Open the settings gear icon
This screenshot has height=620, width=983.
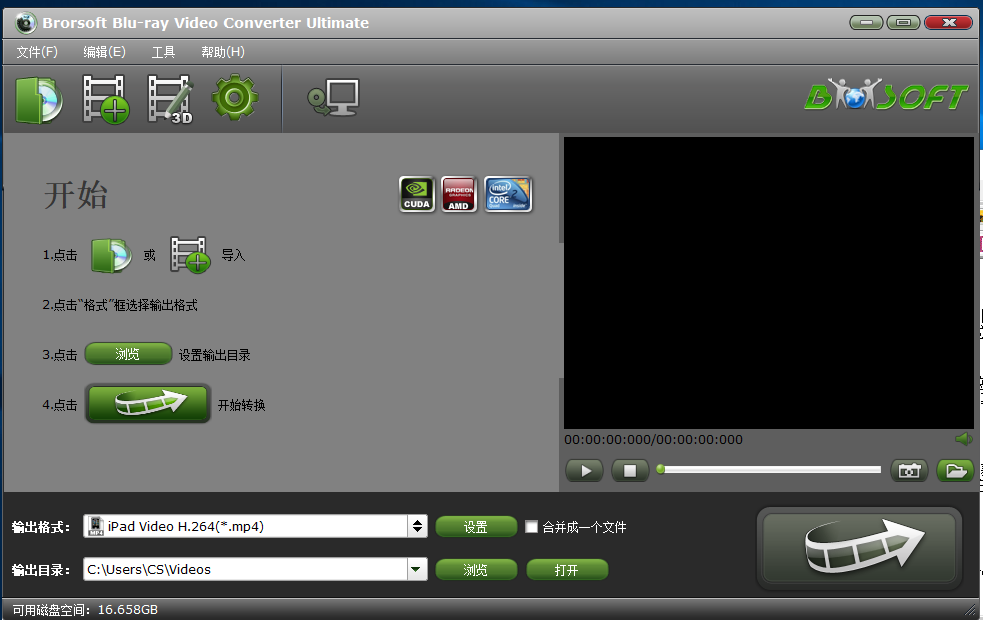pos(235,98)
